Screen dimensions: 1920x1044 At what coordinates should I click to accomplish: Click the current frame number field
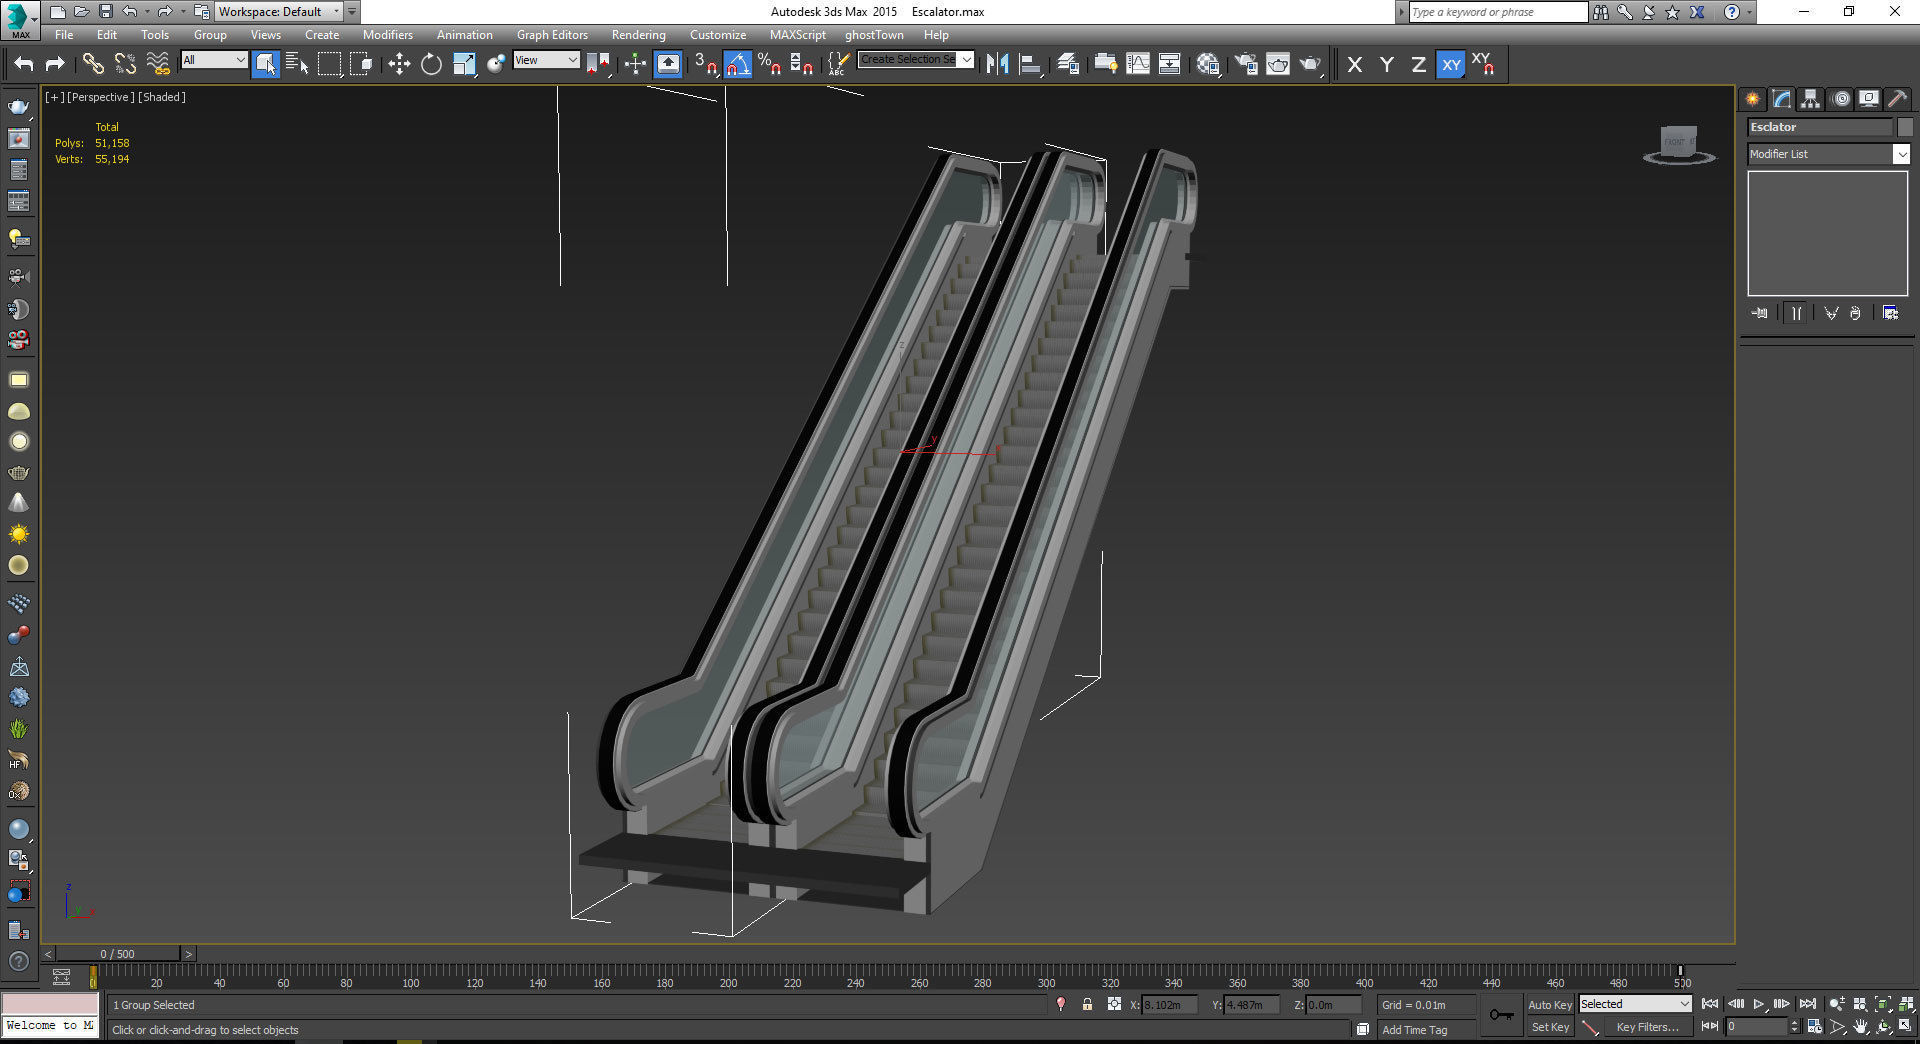click(x=1756, y=1027)
